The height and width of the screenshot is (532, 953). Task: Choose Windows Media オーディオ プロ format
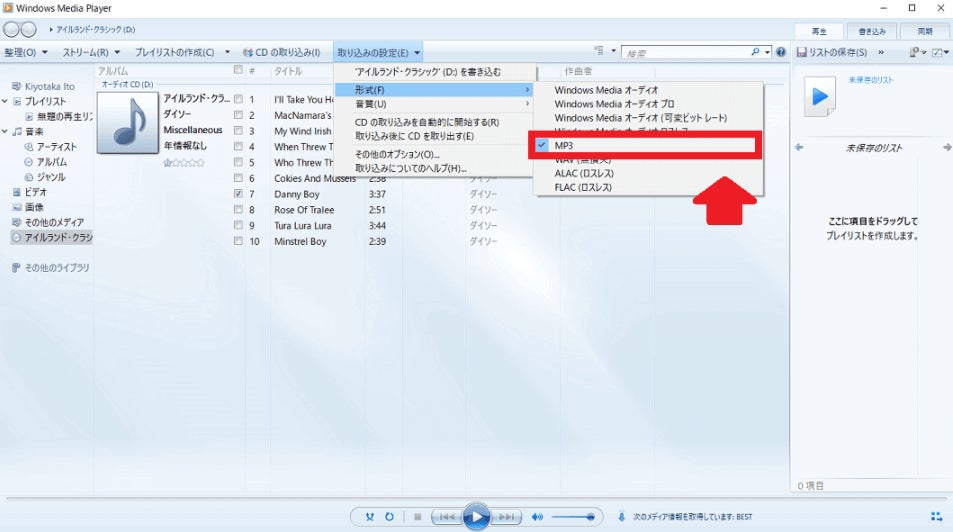click(x=648, y=104)
